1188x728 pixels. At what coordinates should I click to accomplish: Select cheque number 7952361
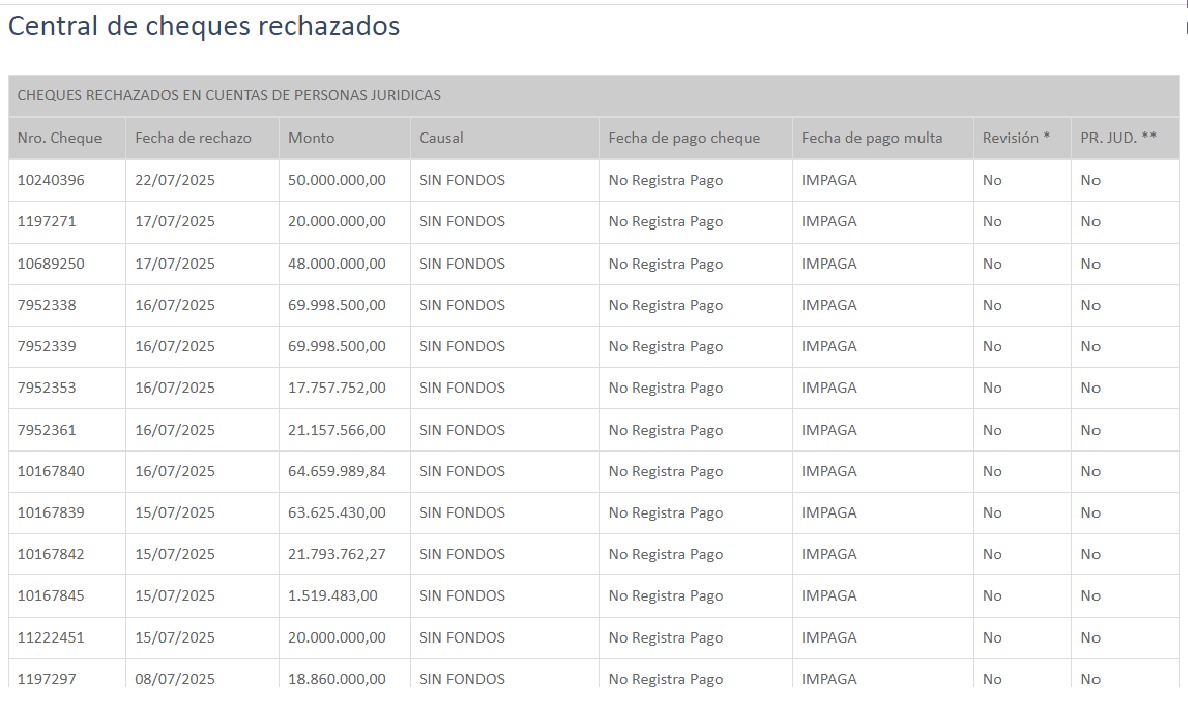pyautogui.click(x=47, y=430)
